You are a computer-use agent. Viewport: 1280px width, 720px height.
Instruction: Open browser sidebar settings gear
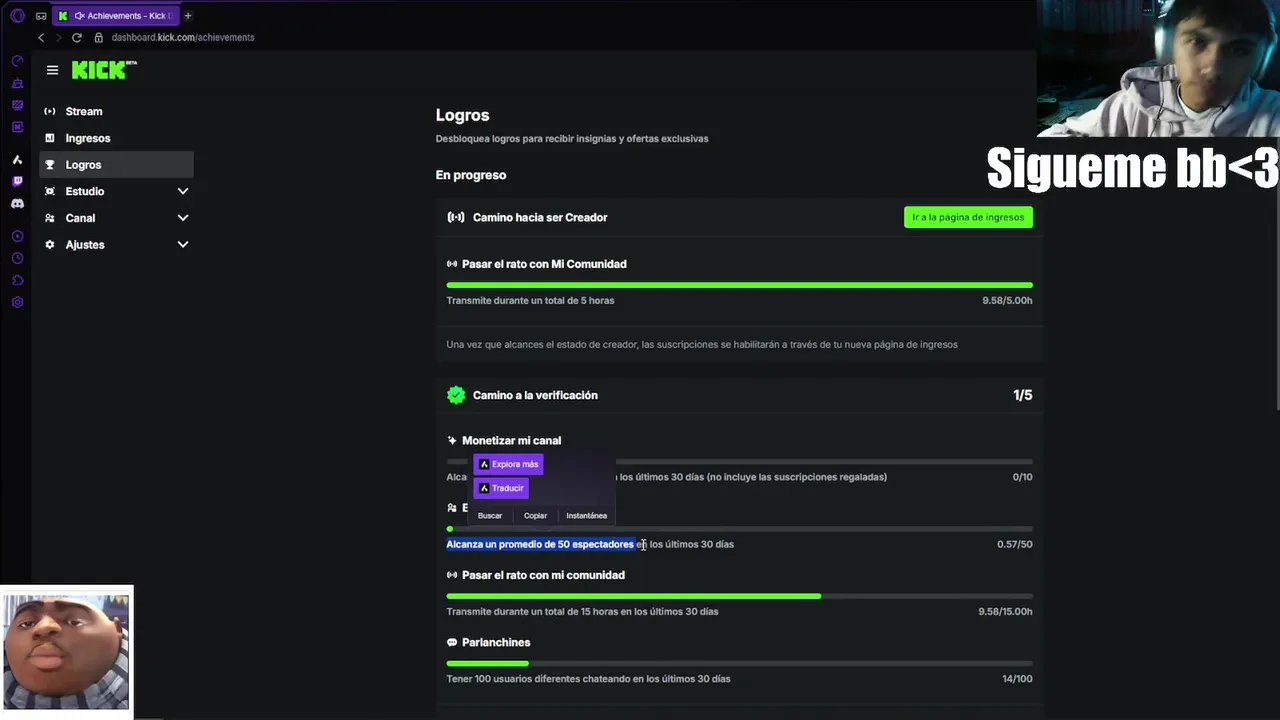pyautogui.click(x=17, y=302)
